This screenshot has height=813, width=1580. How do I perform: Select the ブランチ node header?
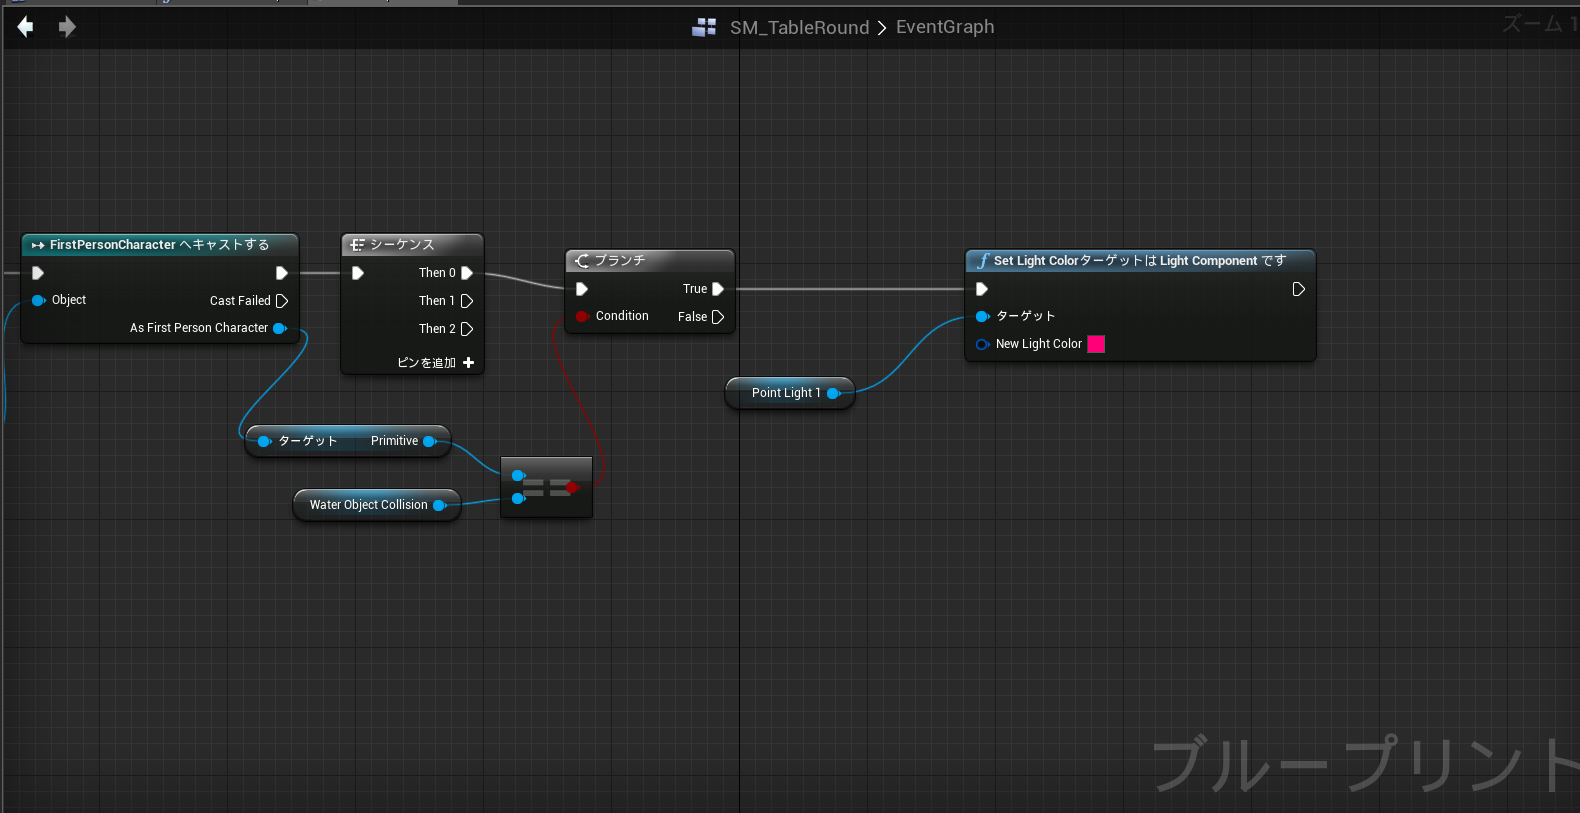pos(650,261)
